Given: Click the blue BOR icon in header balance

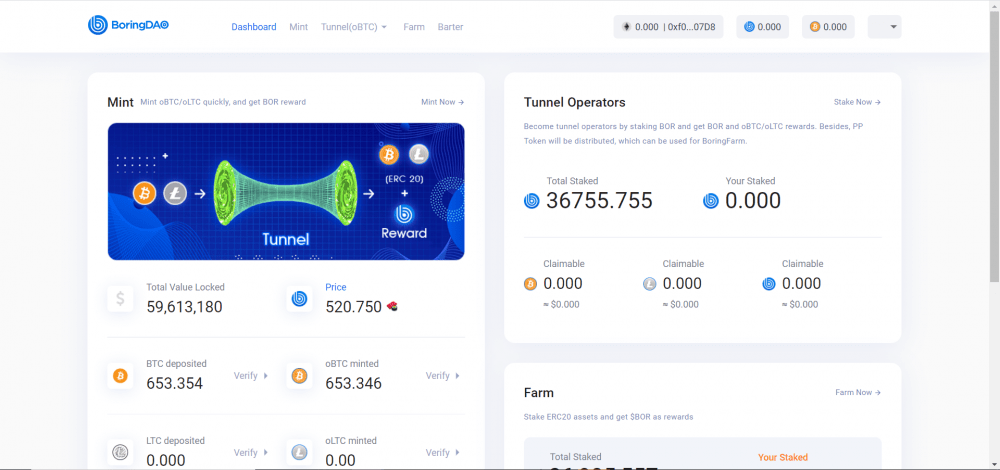Looking at the screenshot, I should click(x=749, y=27).
